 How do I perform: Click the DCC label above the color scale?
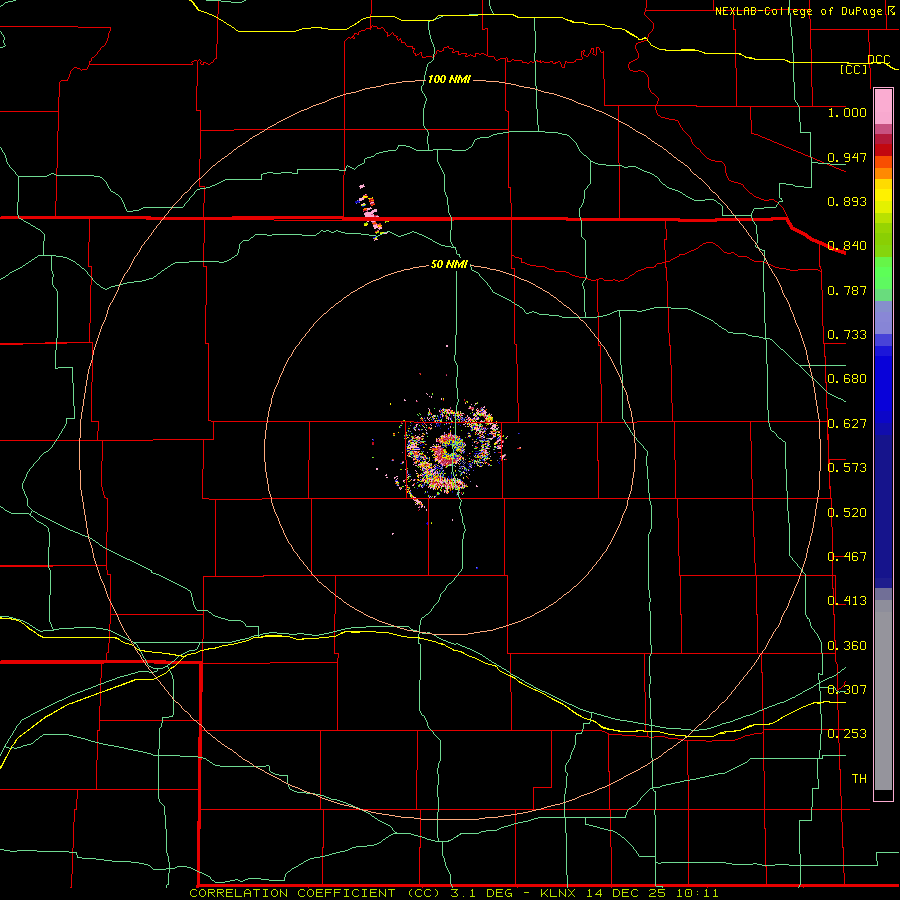(879, 60)
